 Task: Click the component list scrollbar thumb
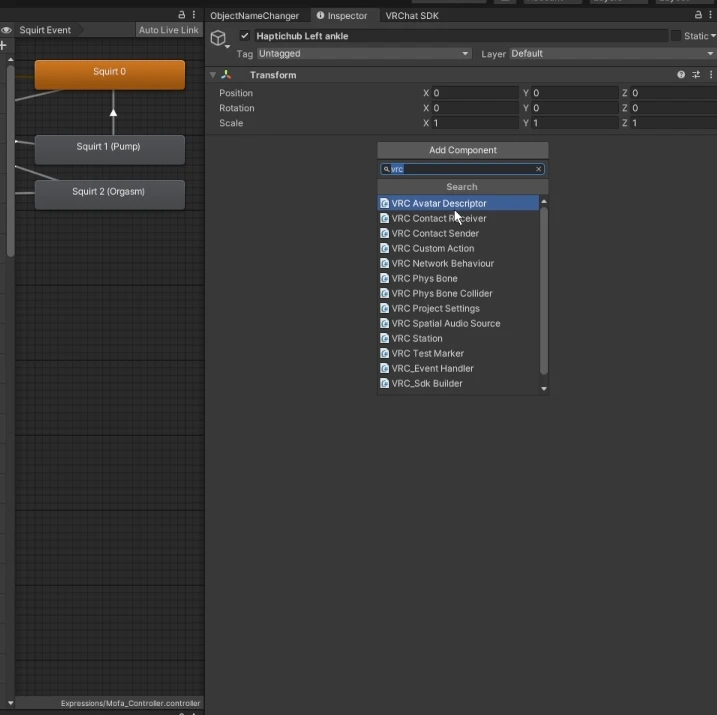[544, 291]
